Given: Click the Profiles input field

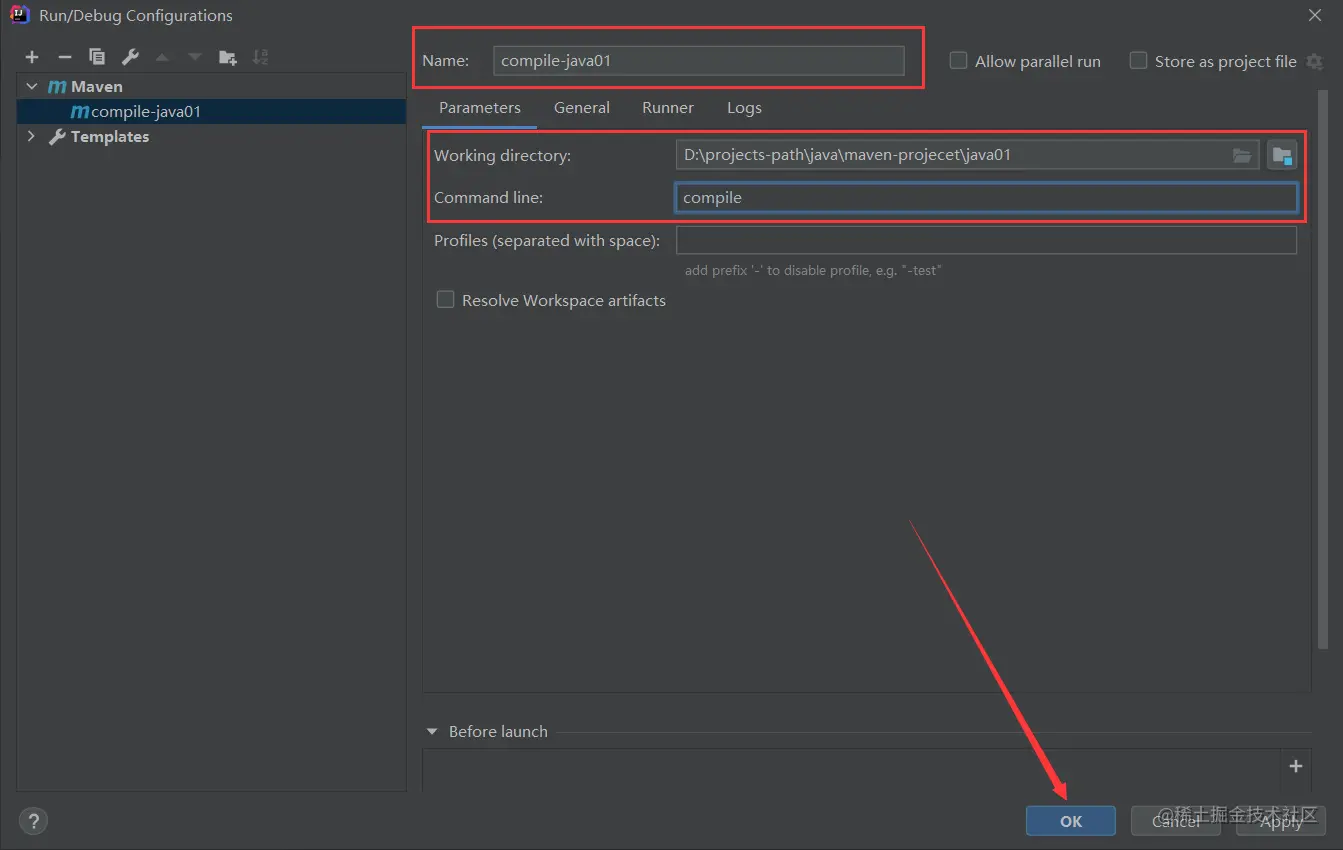Looking at the screenshot, I should [986, 240].
